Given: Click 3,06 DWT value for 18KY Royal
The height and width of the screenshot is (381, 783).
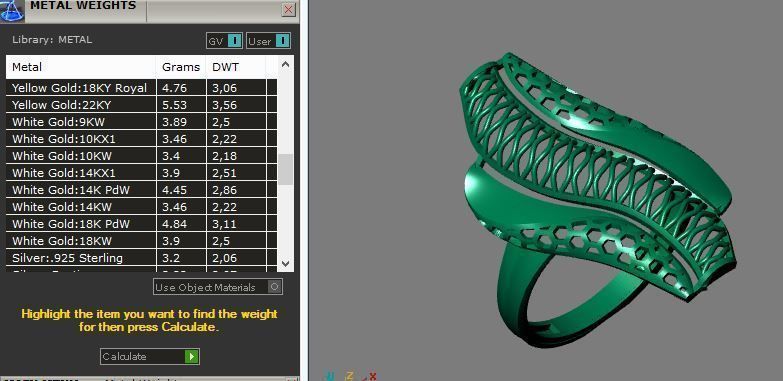Looking at the screenshot, I should [x=224, y=88].
